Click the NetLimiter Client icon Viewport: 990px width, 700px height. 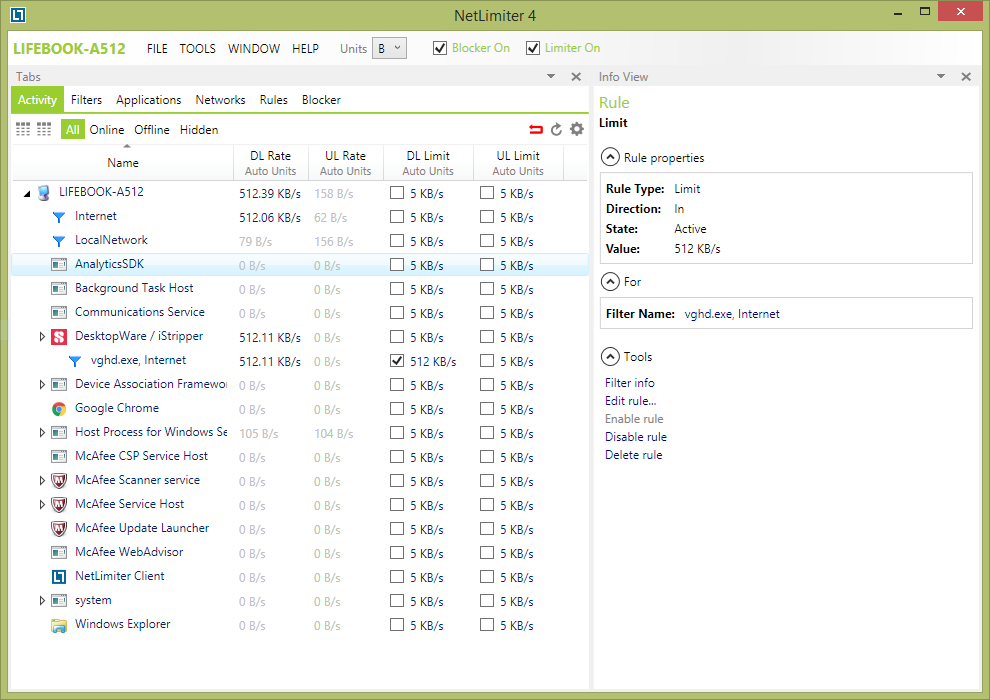pos(59,577)
